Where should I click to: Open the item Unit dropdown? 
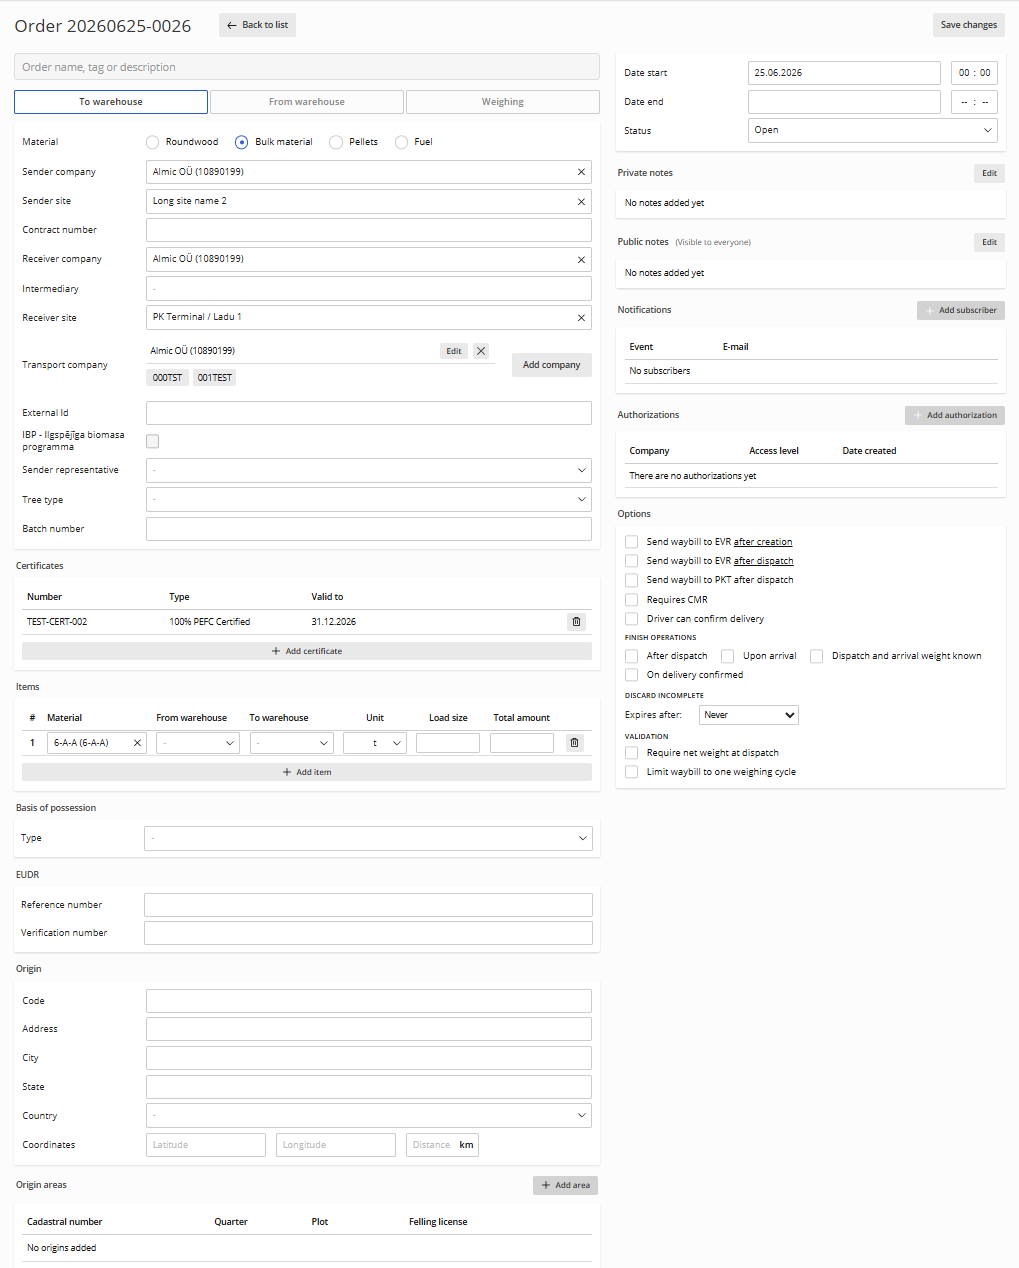point(375,743)
